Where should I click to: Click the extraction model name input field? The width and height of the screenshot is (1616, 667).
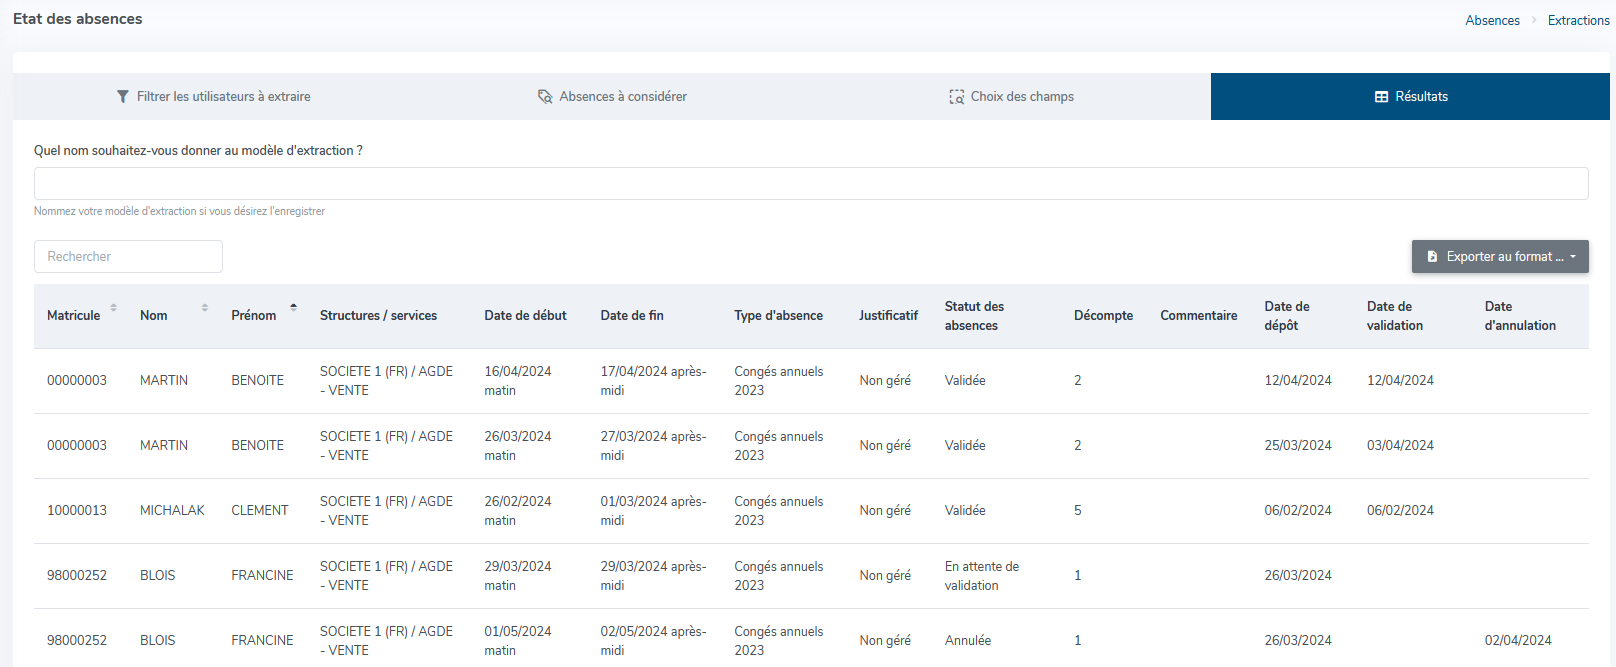point(810,184)
